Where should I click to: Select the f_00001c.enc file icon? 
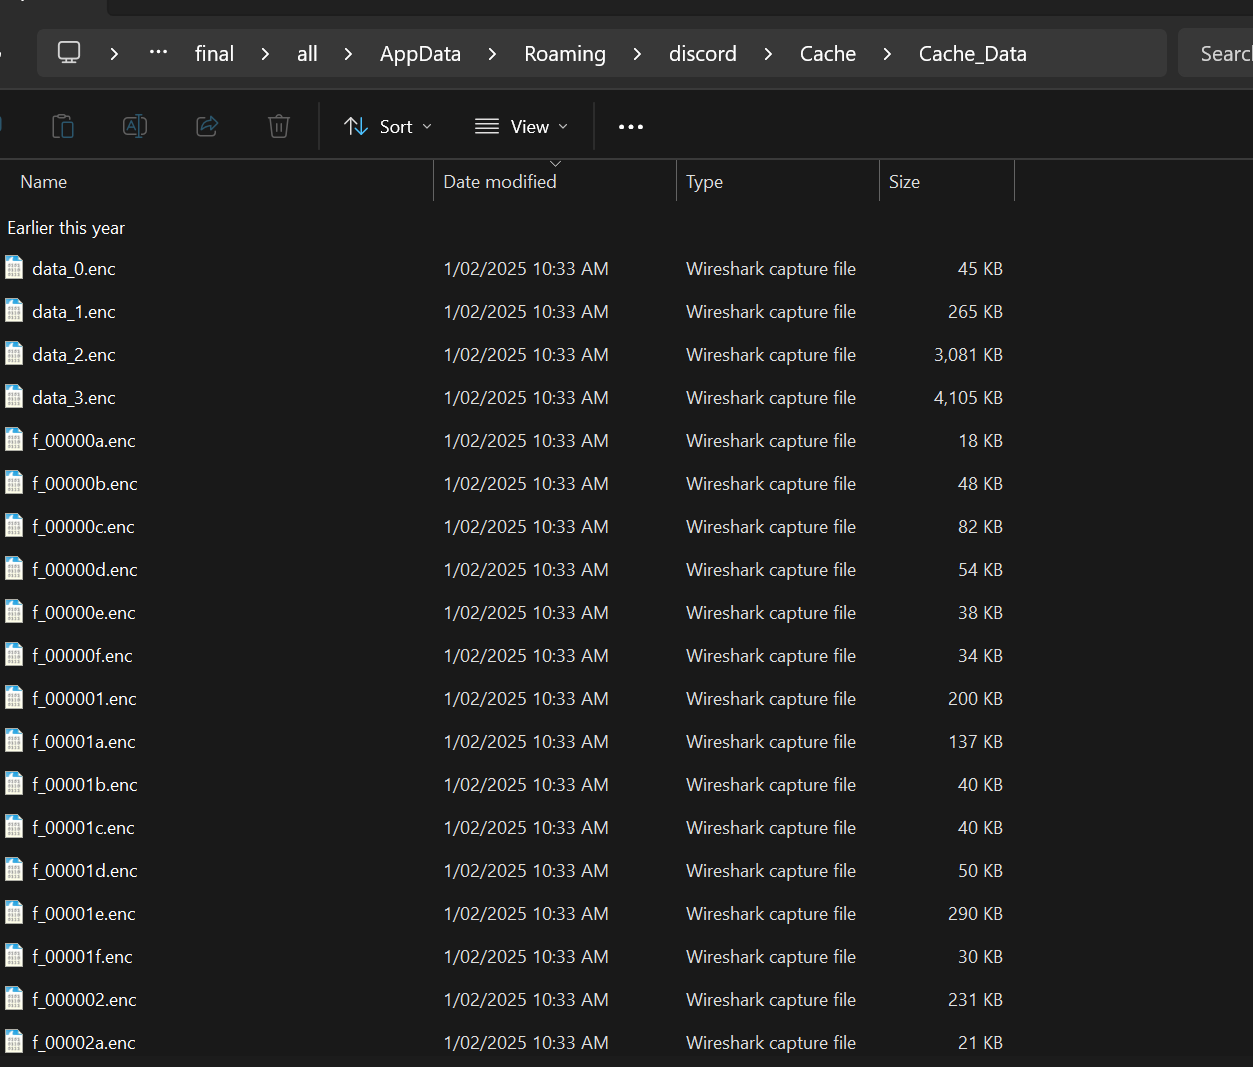[x=14, y=827]
